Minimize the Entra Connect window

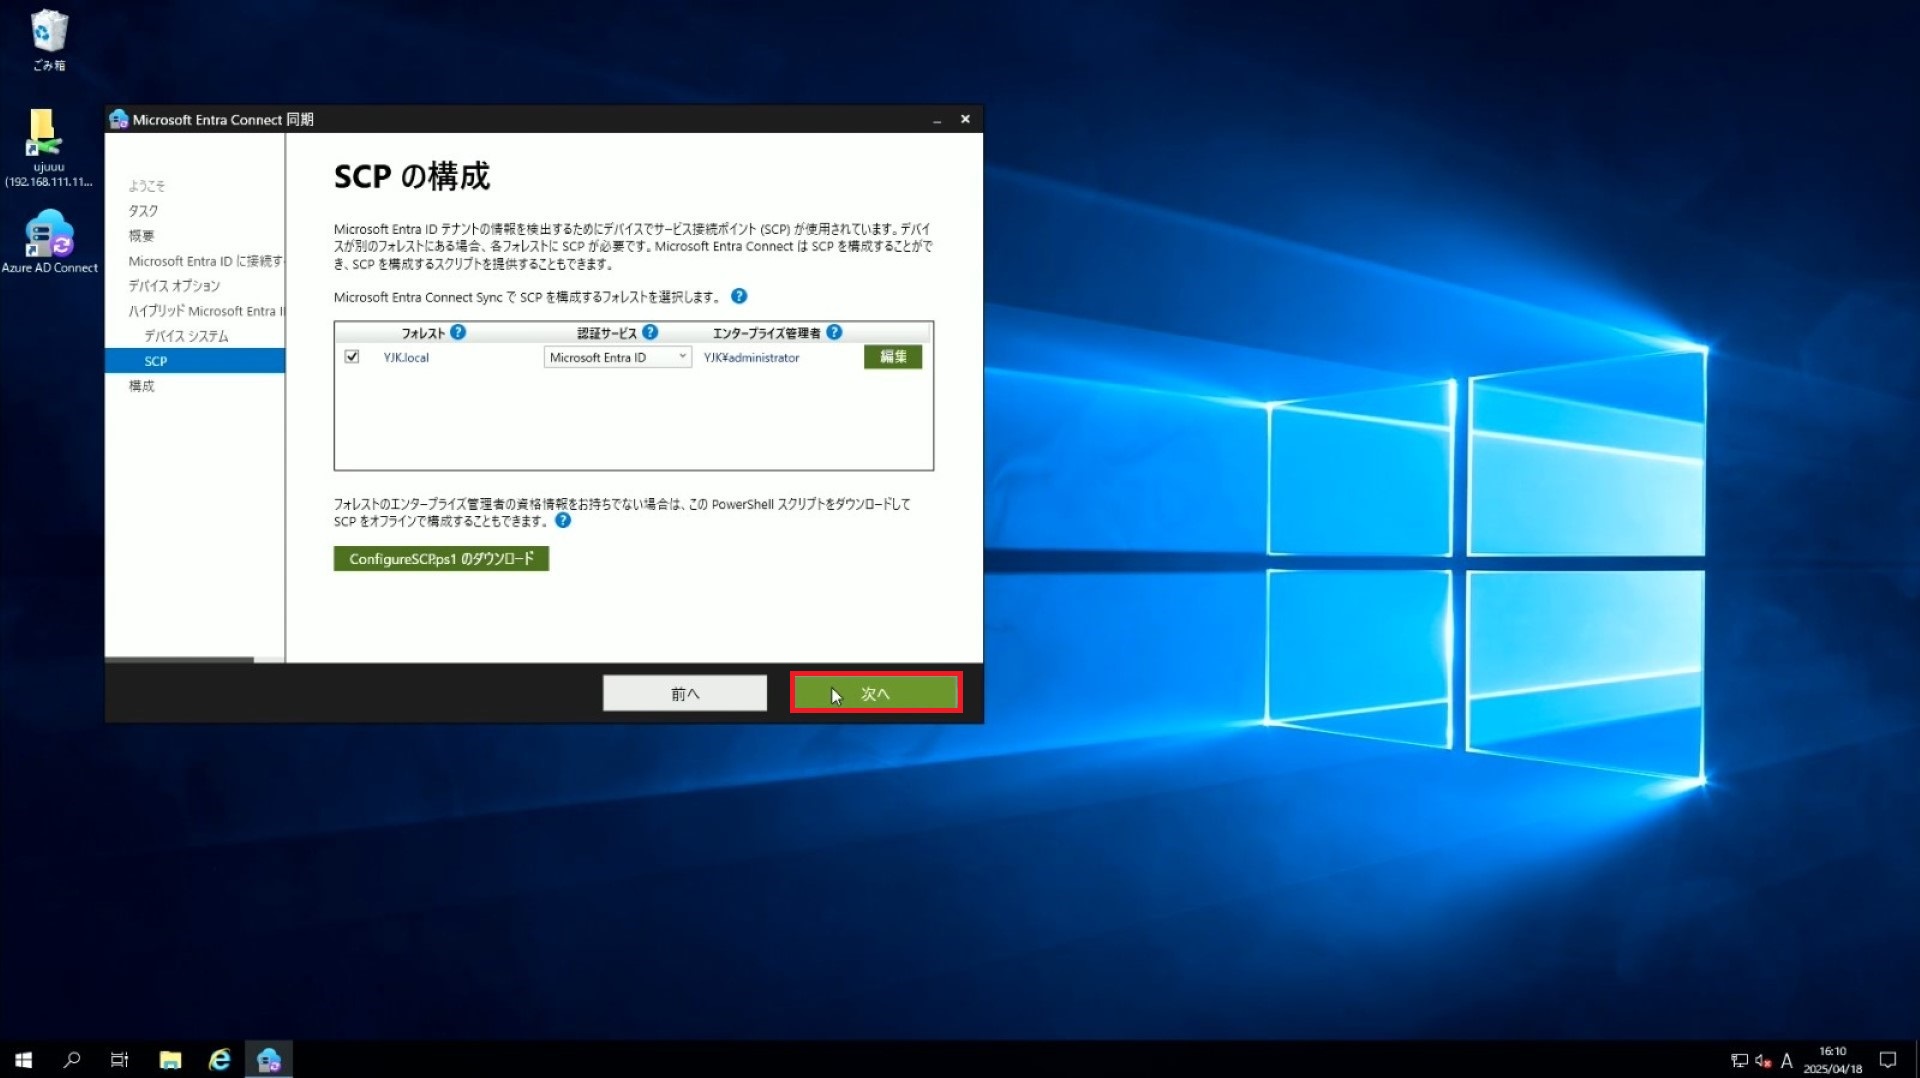[x=937, y=119]
